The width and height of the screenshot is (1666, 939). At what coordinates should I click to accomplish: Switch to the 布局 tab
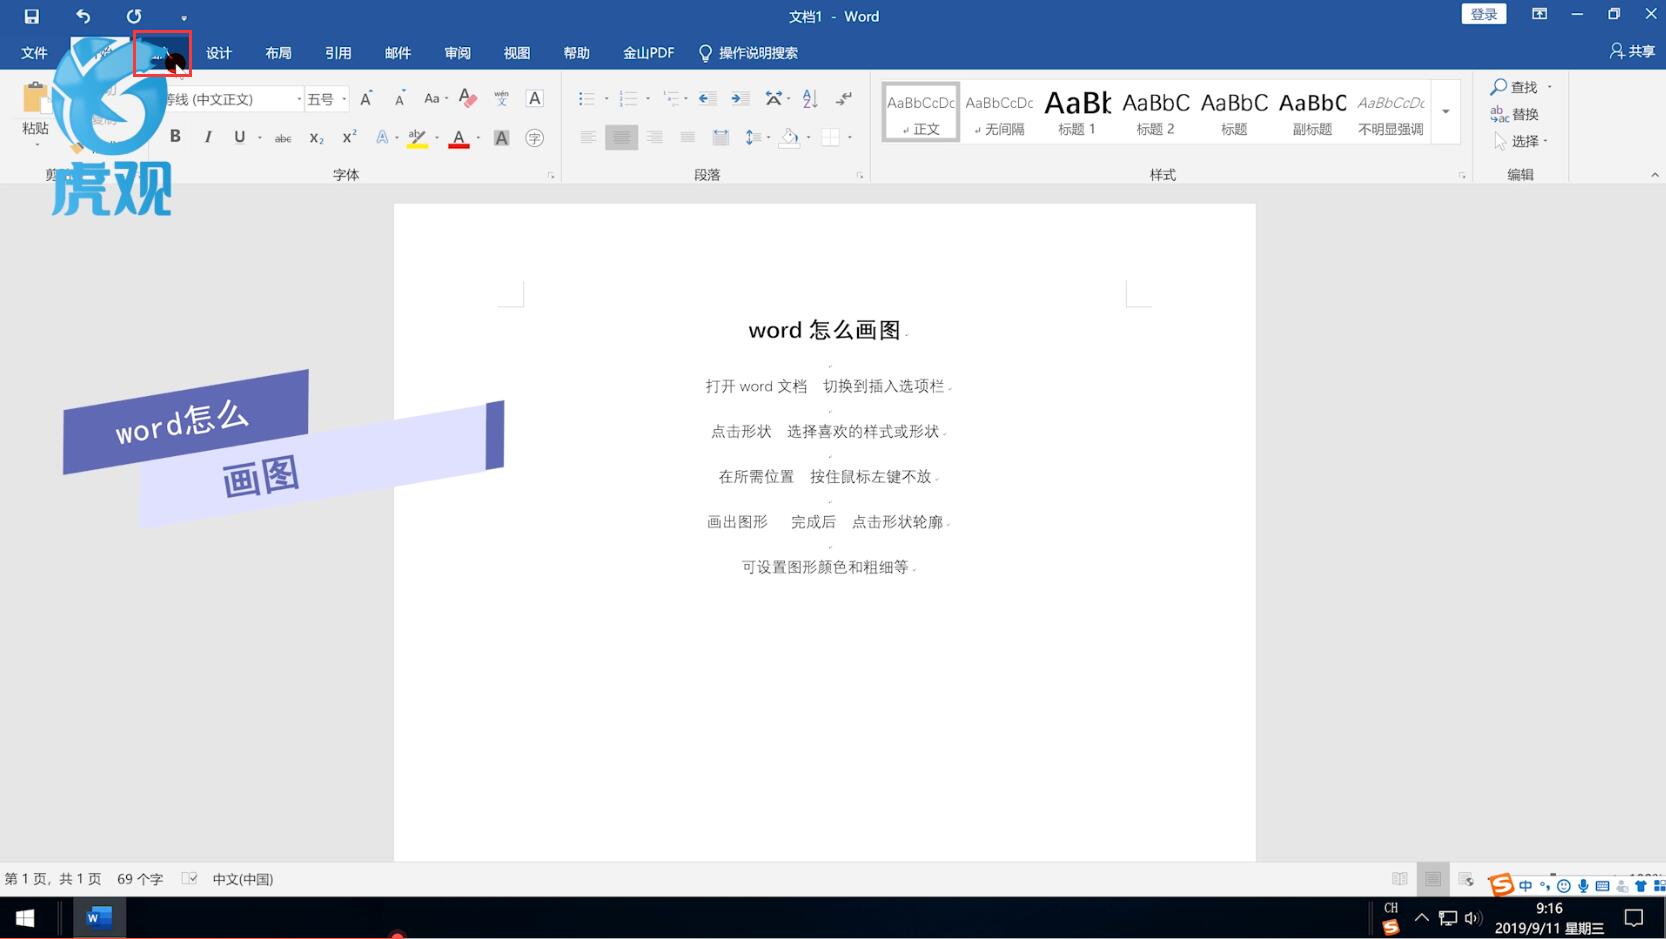click(x=278, y=52)
